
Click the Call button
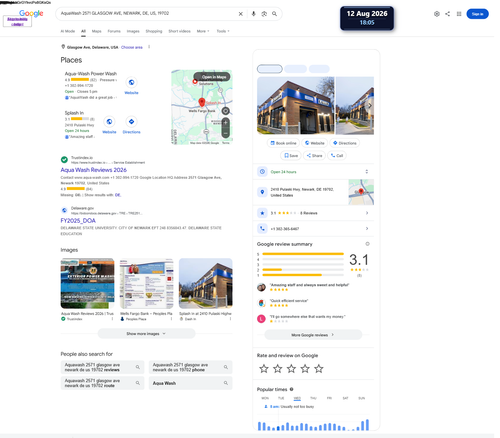[337, 156]
